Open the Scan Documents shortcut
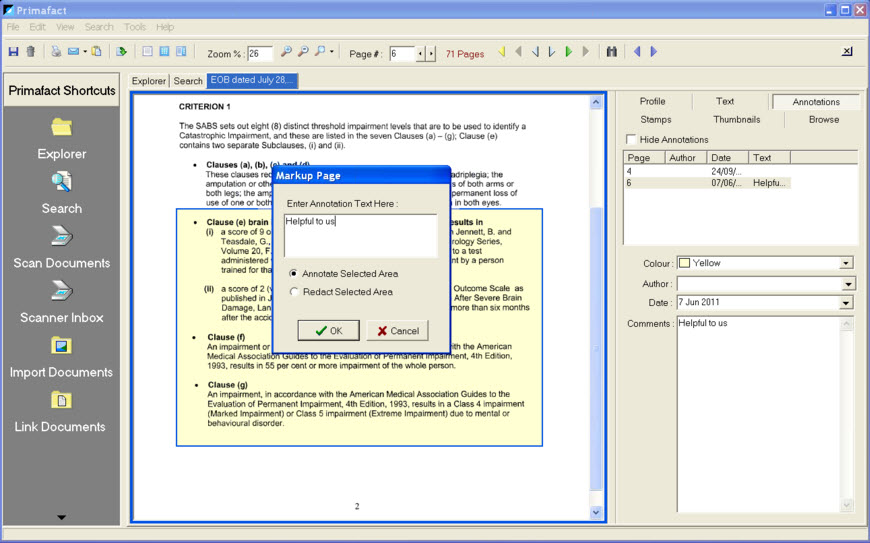This screenshot has height=543, width=870. point(62,247)
